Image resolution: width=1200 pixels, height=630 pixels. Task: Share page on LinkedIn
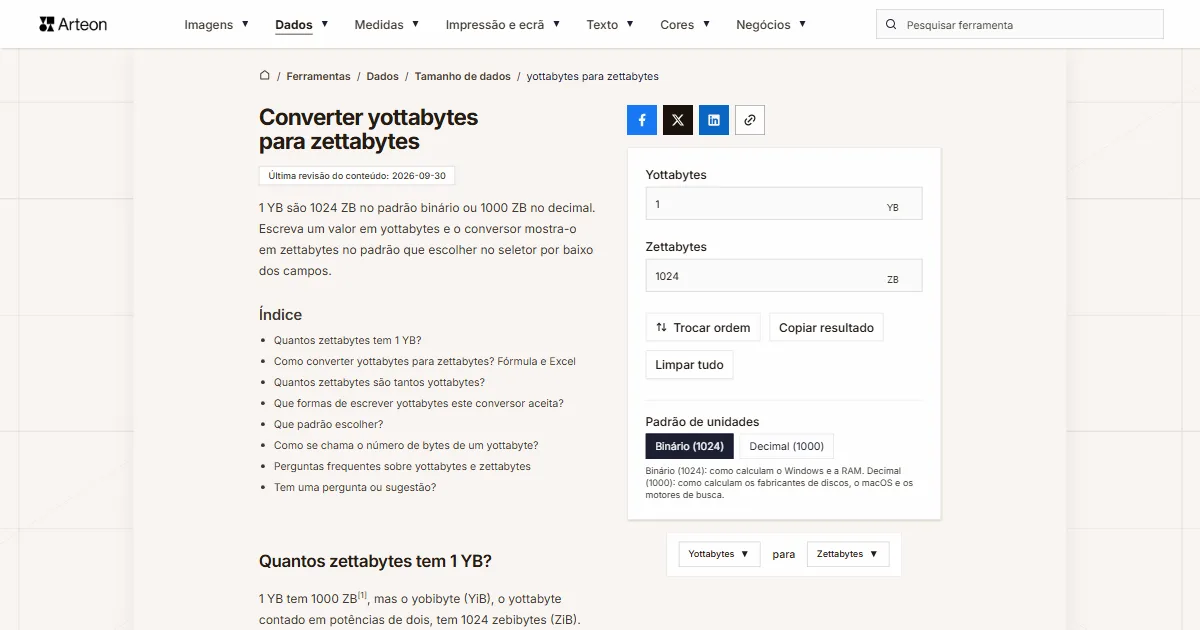click(714, 120)
